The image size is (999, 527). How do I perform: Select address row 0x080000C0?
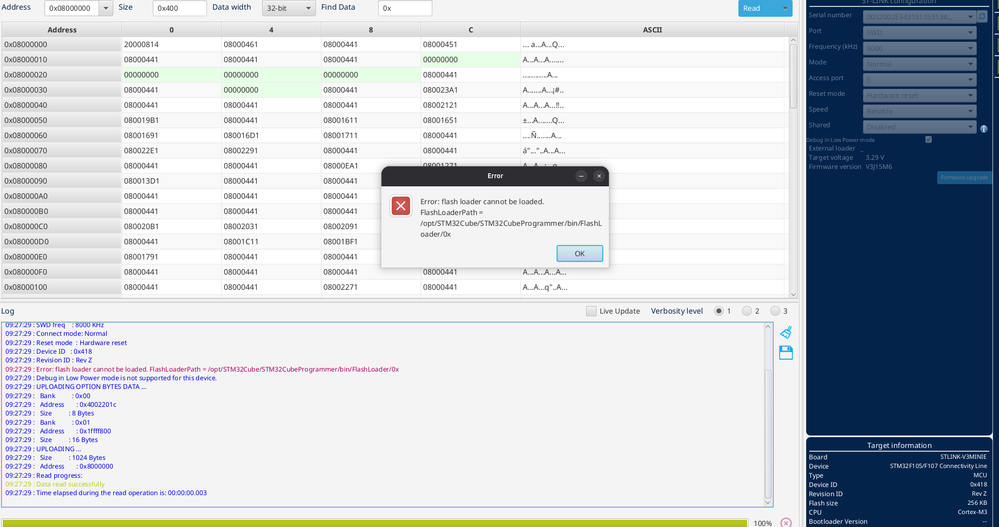[62, 226]
